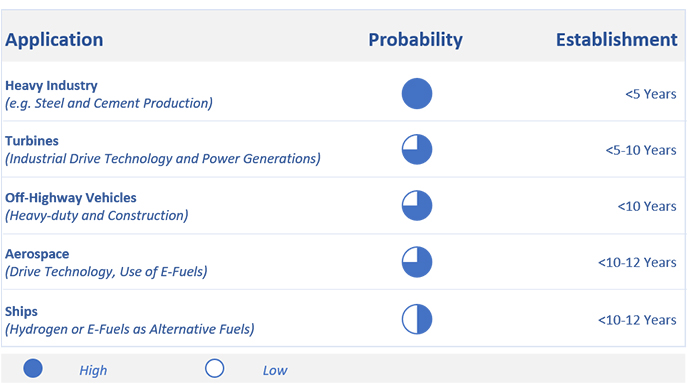Select the Aerospace probability pie icon

pyautogui.click(x=417, y=262)
